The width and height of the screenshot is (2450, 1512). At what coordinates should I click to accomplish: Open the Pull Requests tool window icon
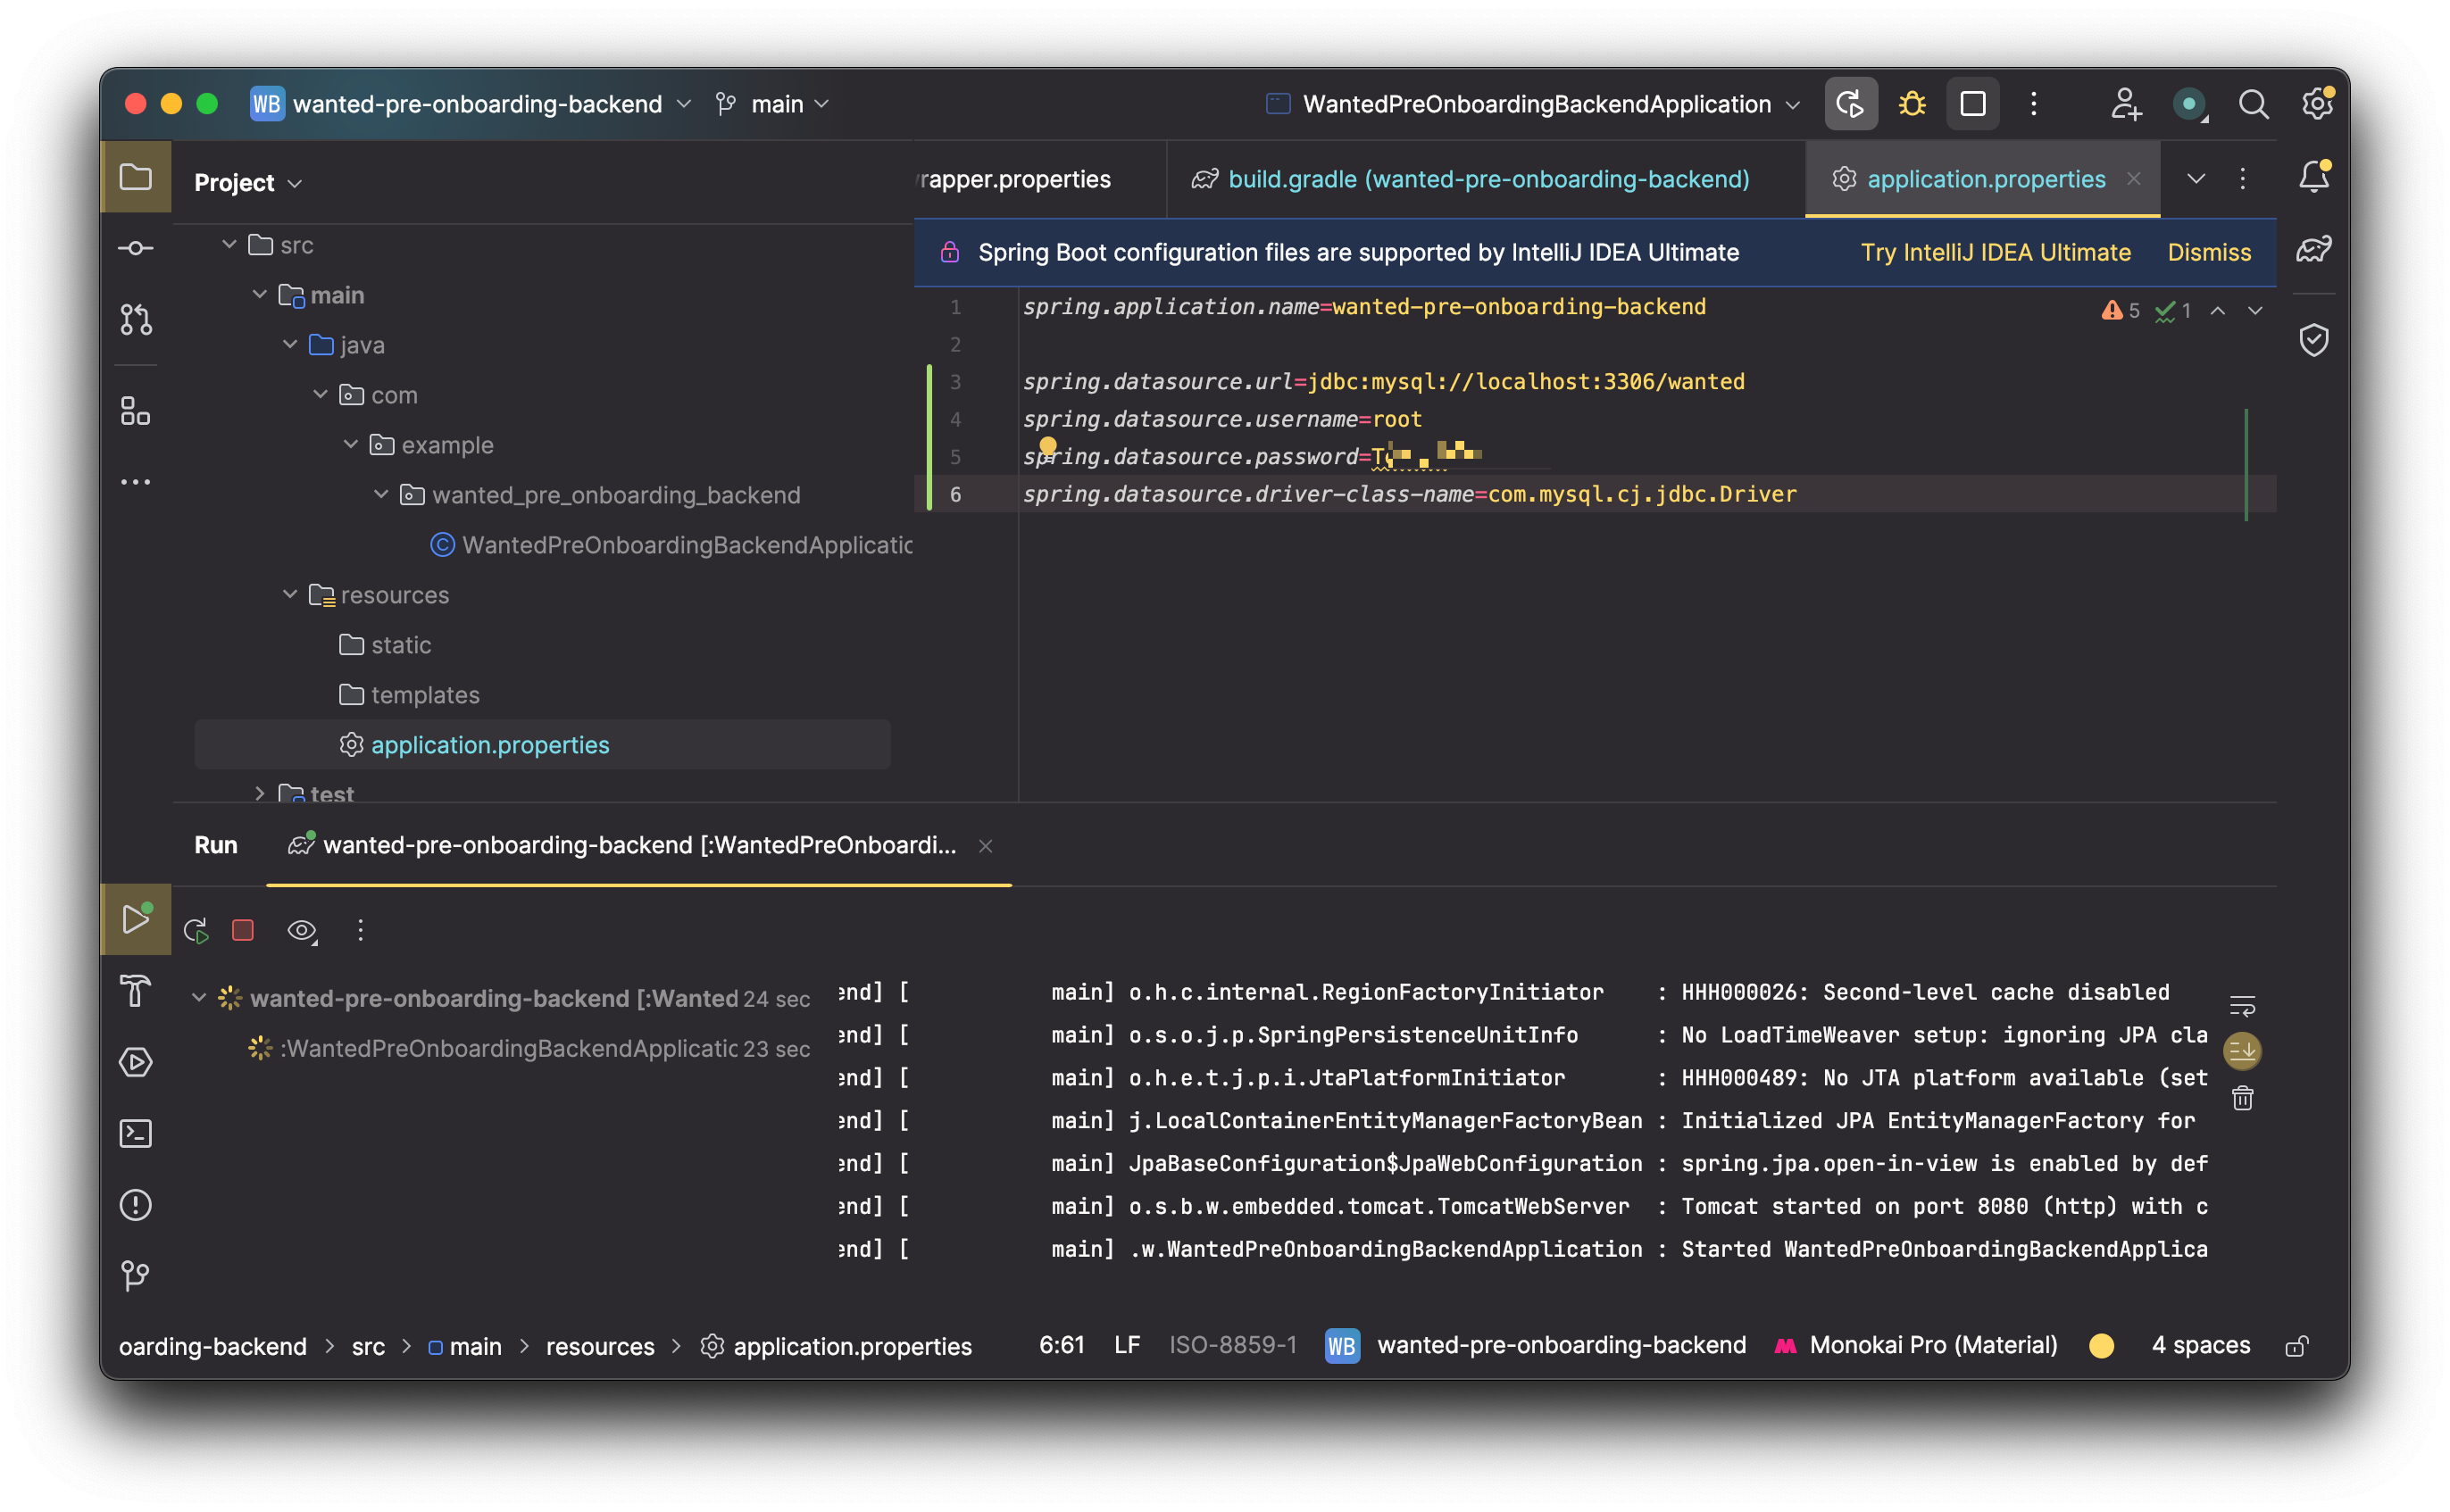click(x=135, y=319)
